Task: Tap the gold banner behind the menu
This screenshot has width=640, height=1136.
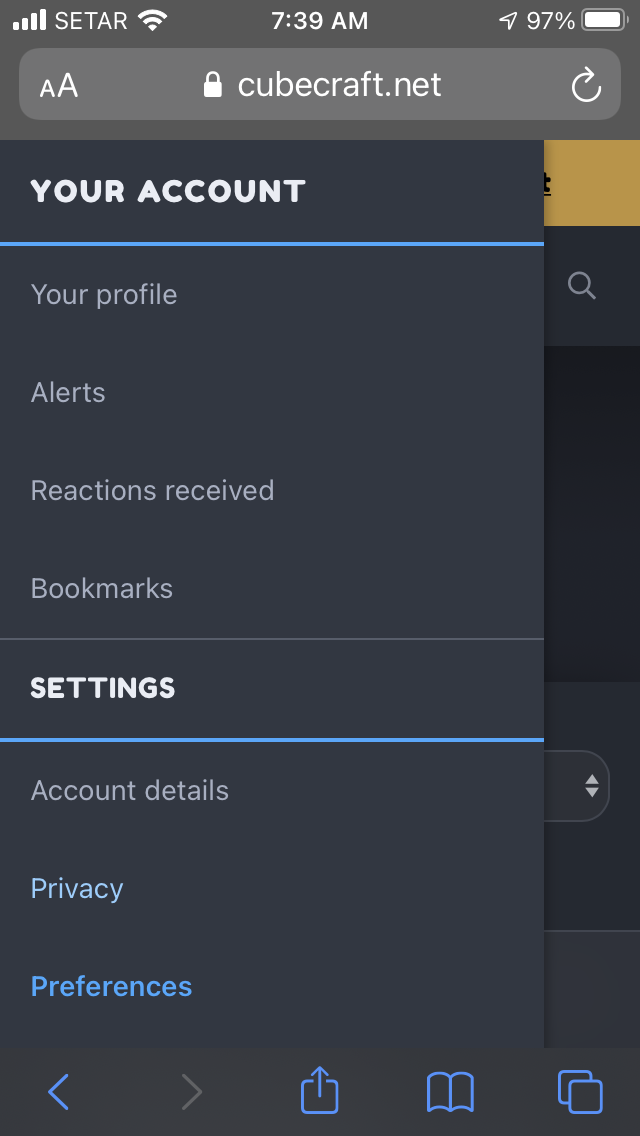Action: pos(591,183)
